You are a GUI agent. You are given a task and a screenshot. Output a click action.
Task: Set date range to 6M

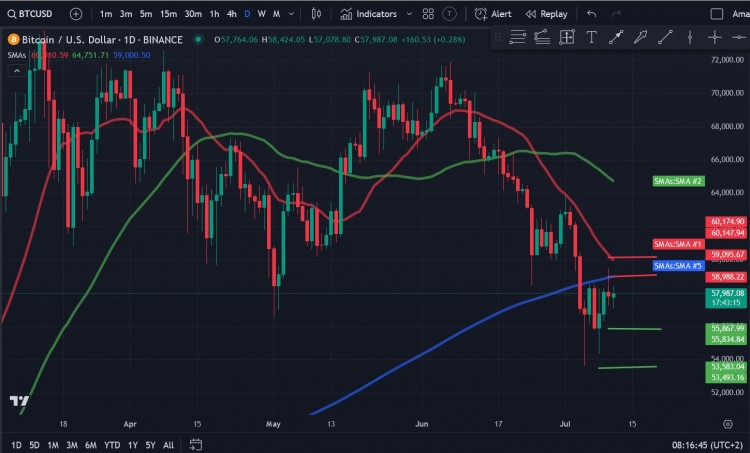click(91, 445)
